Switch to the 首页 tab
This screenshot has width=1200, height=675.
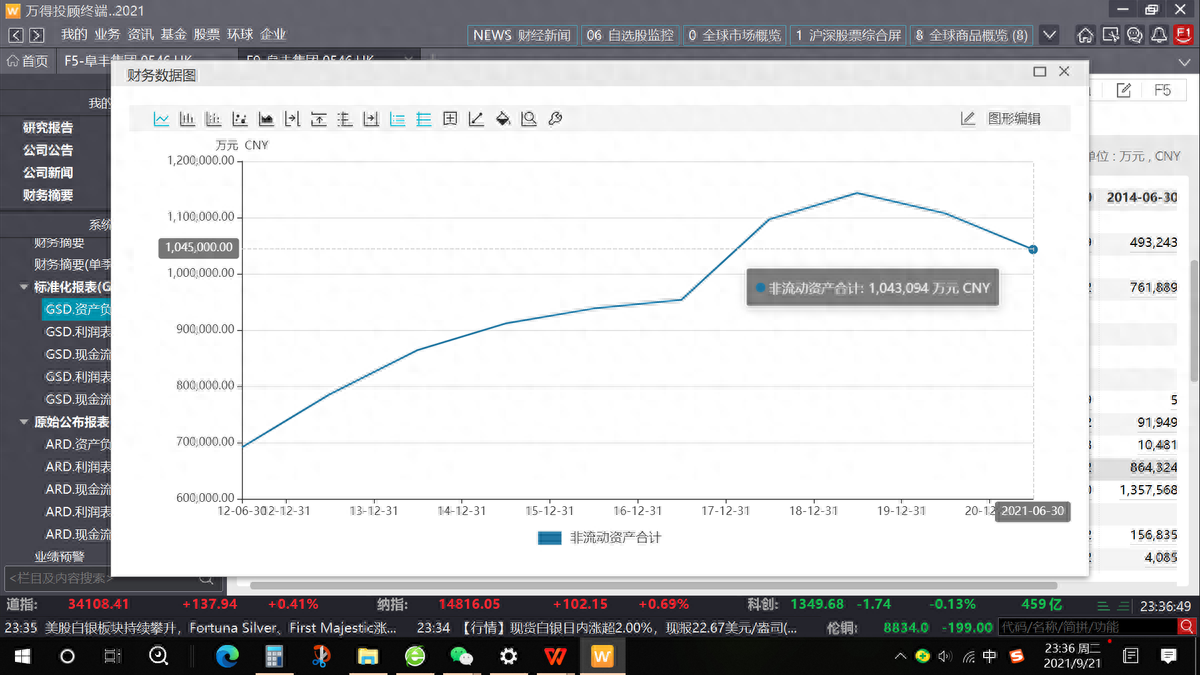[28, 61]
